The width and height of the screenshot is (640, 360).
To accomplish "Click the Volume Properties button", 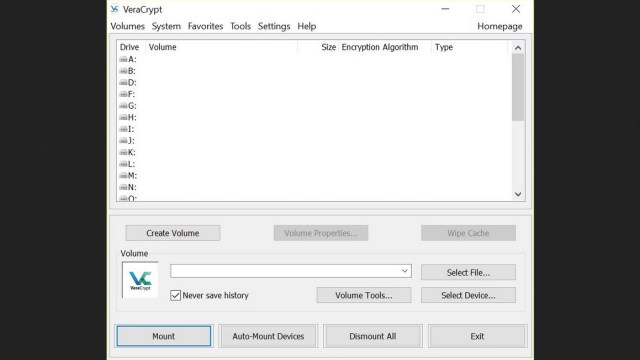I will (x=321, y=233).
